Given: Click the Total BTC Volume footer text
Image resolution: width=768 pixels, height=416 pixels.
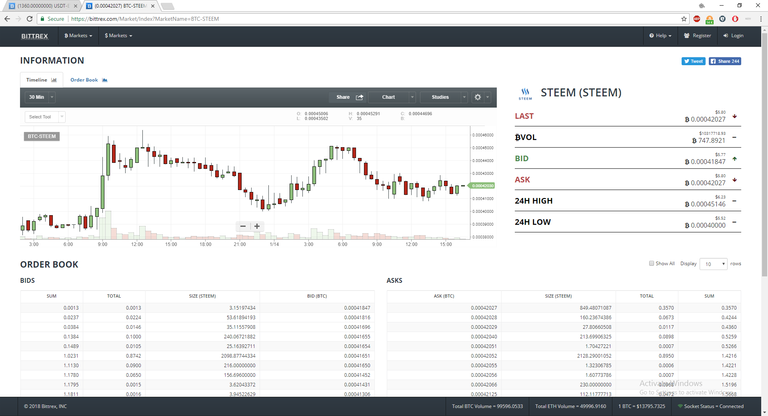Looking at the screenshot, I should click(x=487, y=406).
